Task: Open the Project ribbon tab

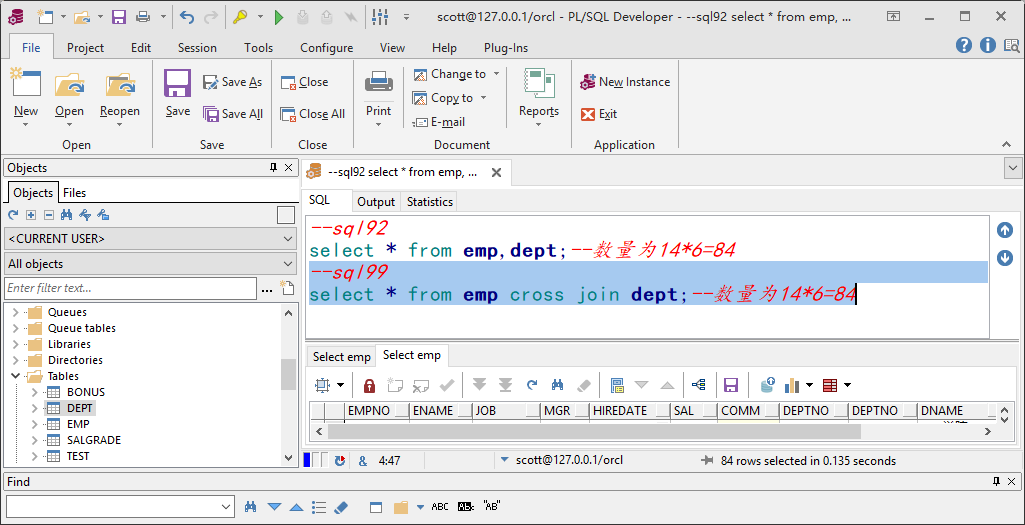Action: point(86,48)
